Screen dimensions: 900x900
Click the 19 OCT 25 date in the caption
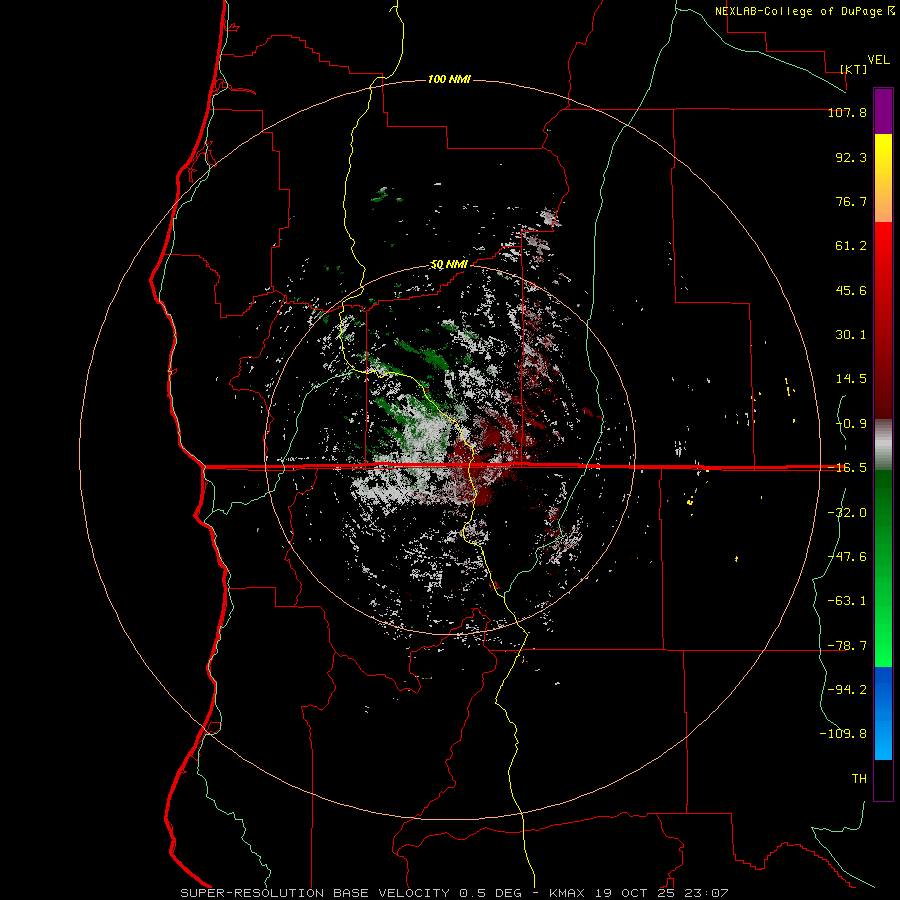click(635, 893)
